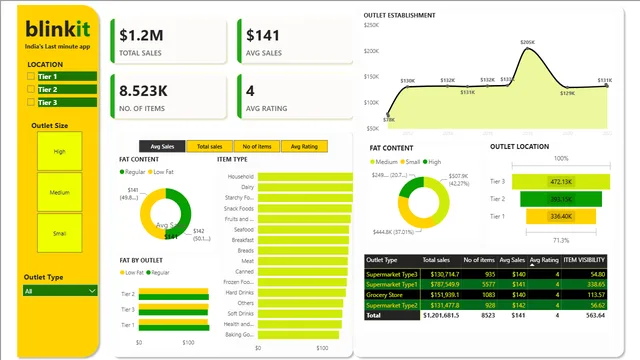The image size is (640, 360).
Task: Click the $205K peak point on establishment chart
Action: point(527,49)
